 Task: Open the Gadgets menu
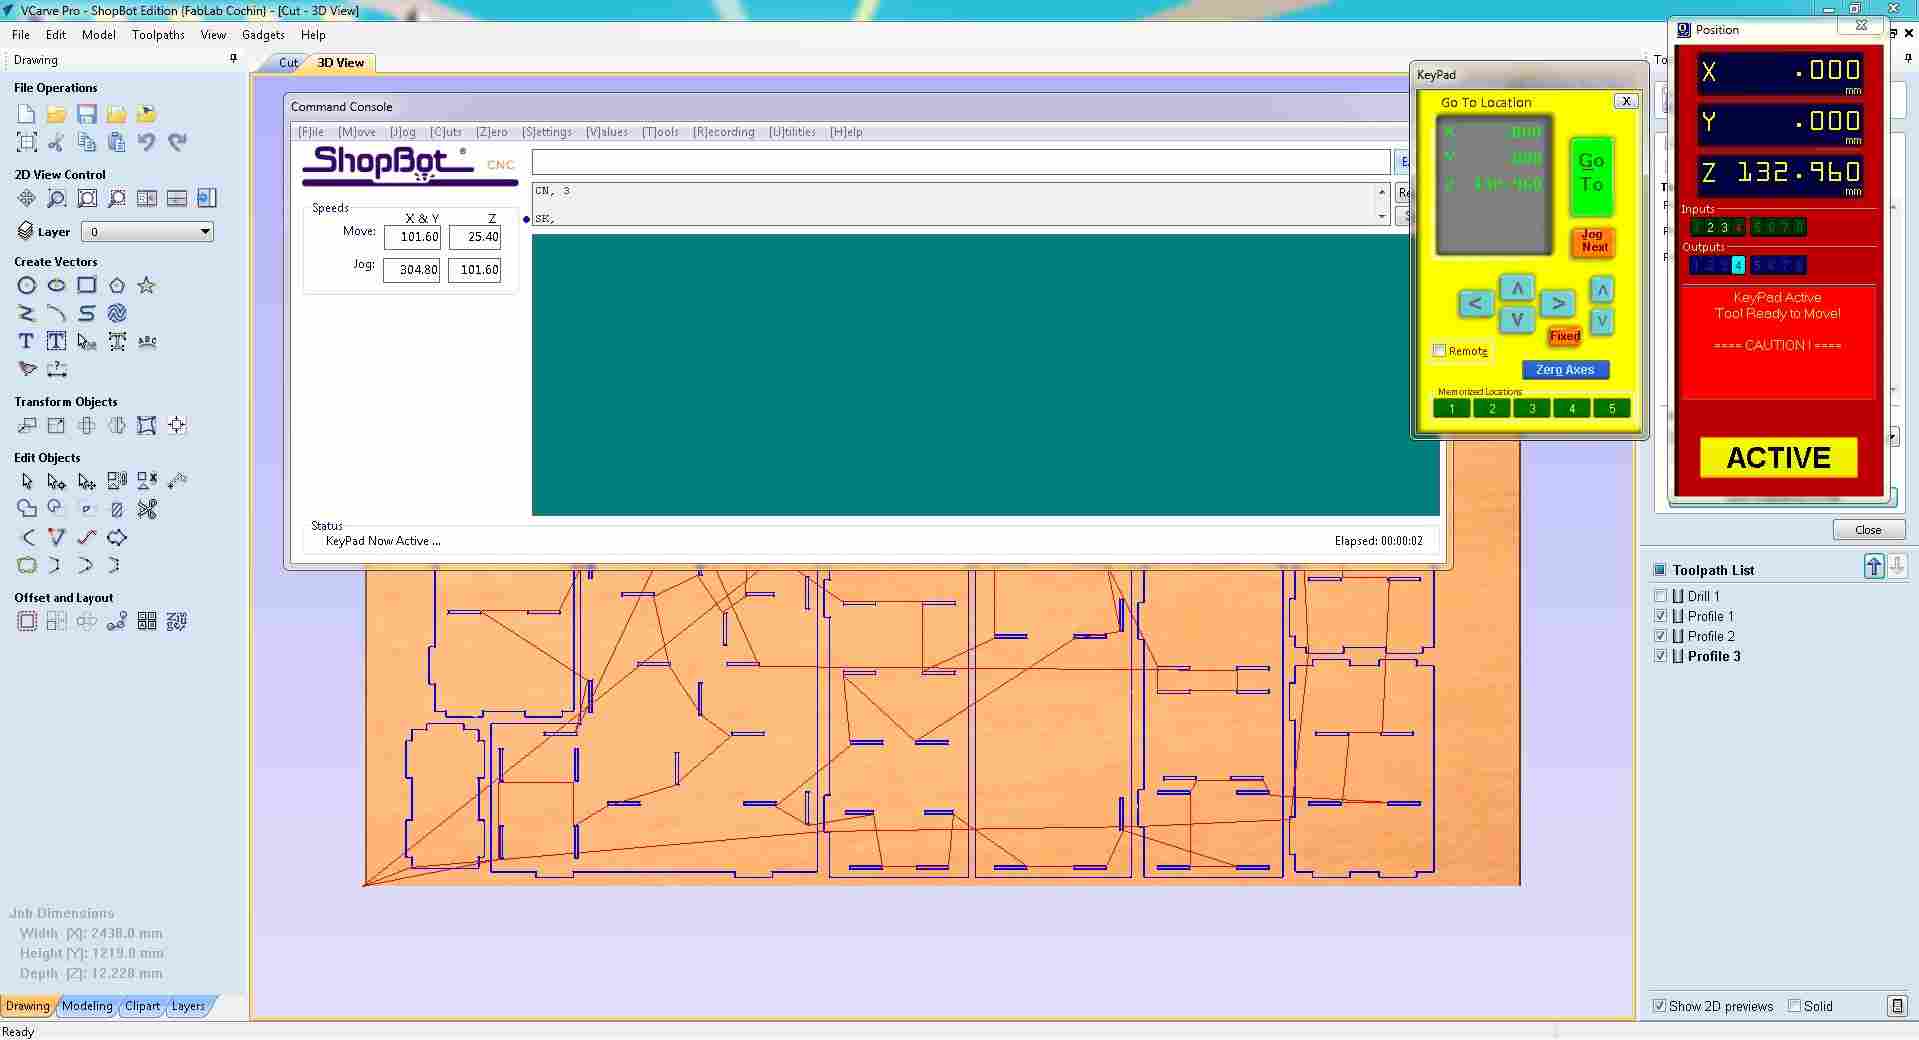click(262, 34)
